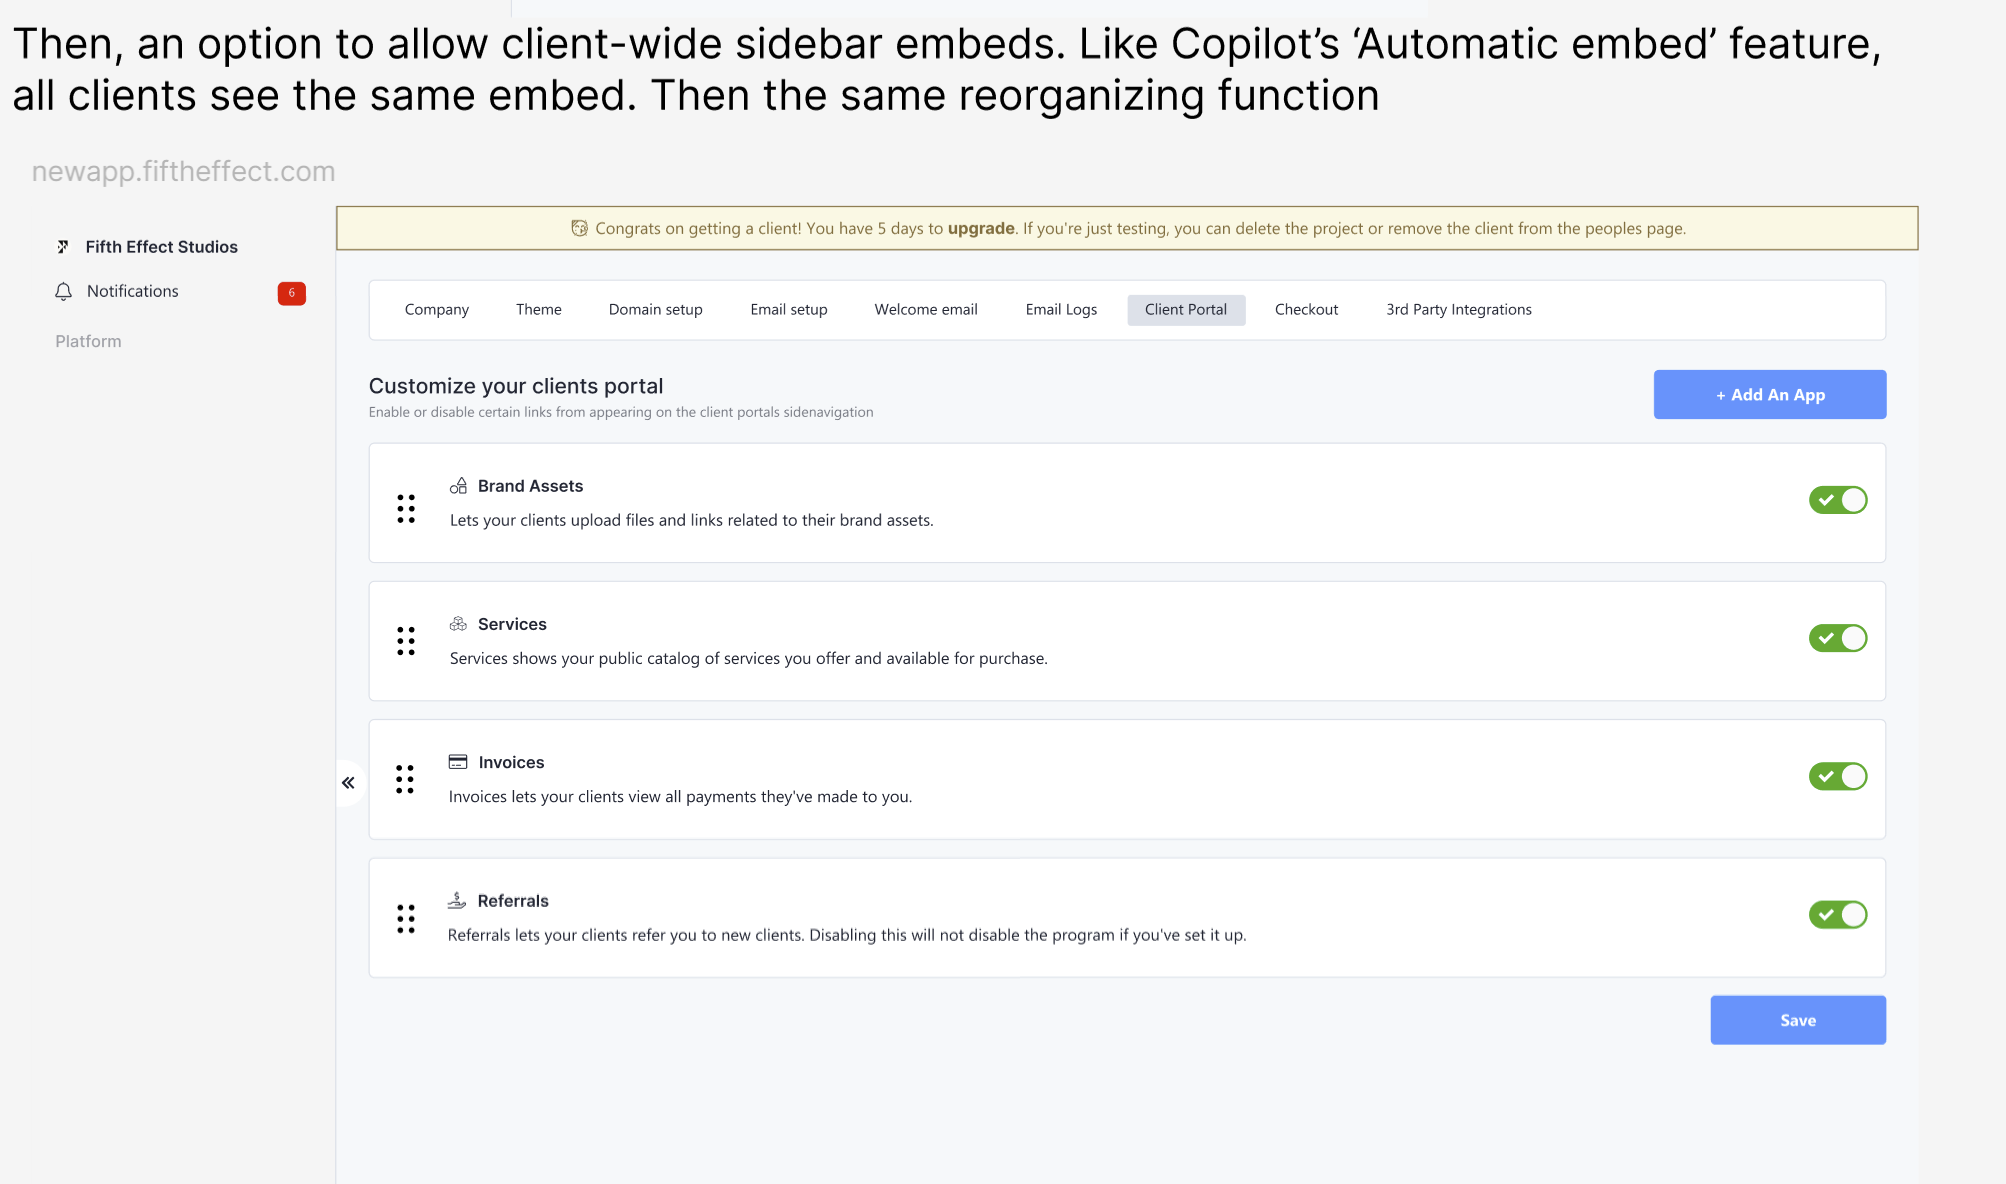Click the Services drag handle dots

tap(406, 641)
